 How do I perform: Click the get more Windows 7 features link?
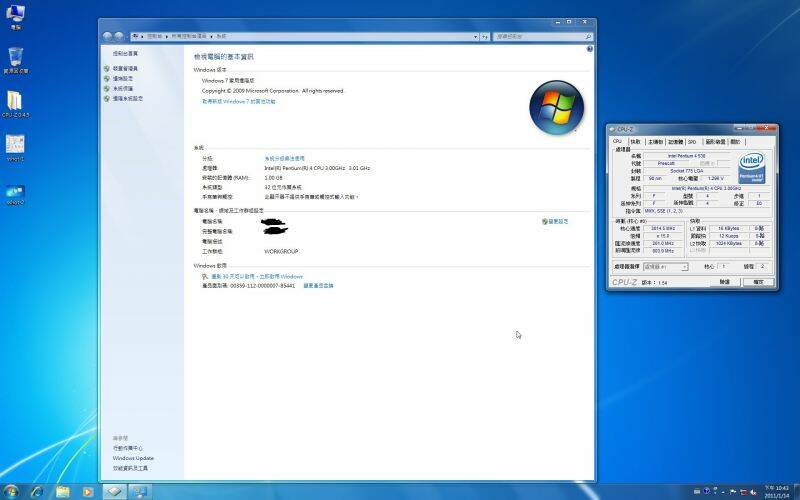click(x=238, y=102)
